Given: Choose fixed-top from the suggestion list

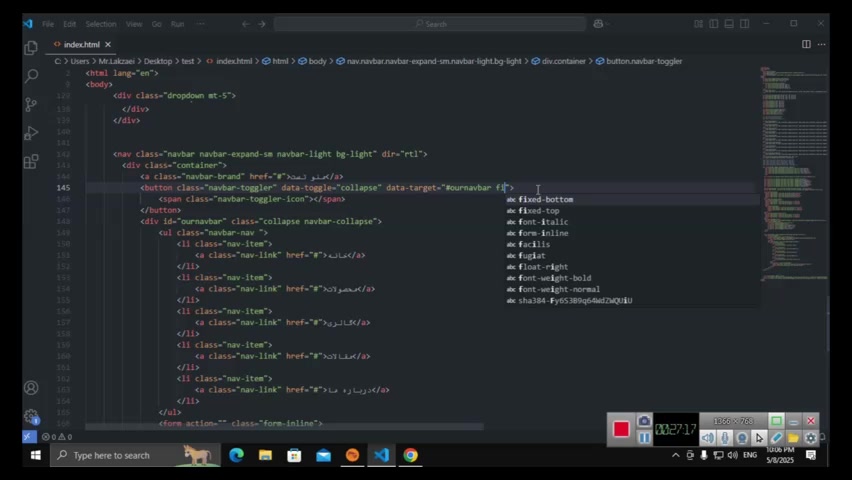Looking at the screenshot, I should [x=632, y=211].
